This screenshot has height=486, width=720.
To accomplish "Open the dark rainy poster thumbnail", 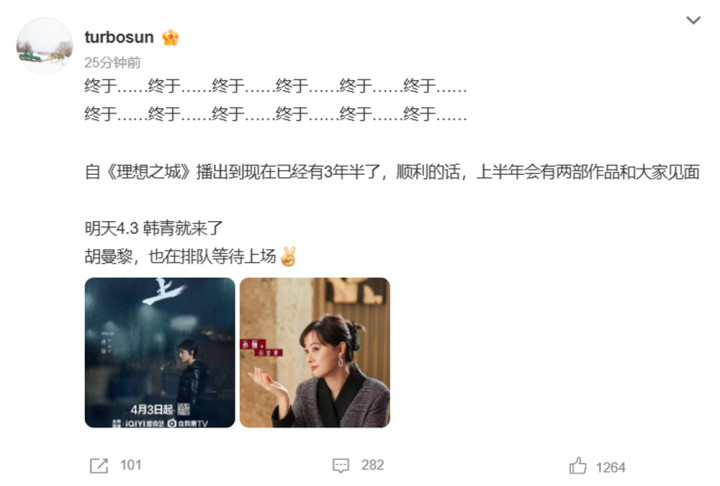I will pos(160,353).
